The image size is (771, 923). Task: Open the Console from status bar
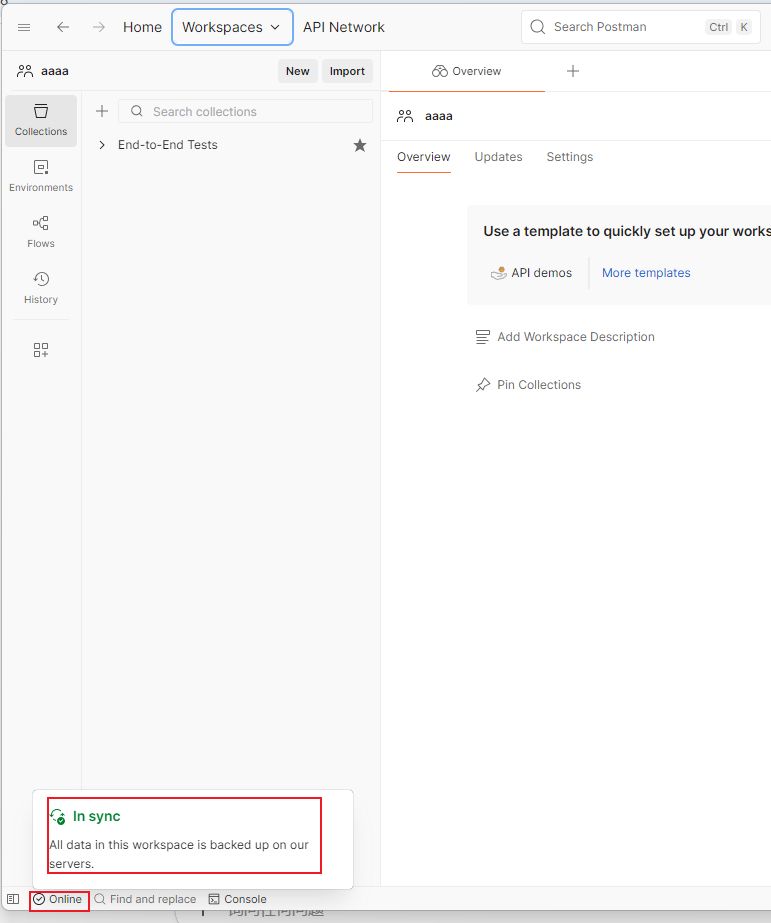237,899
